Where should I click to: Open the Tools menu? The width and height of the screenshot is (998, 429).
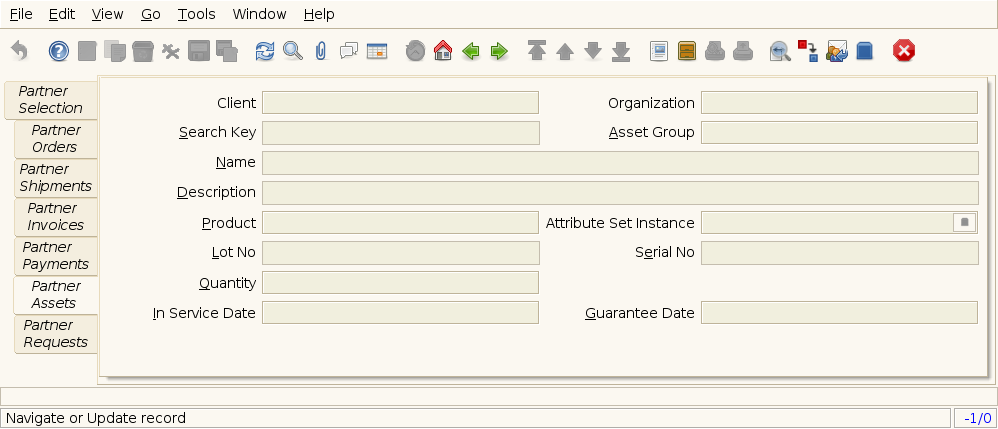point(196,14)
